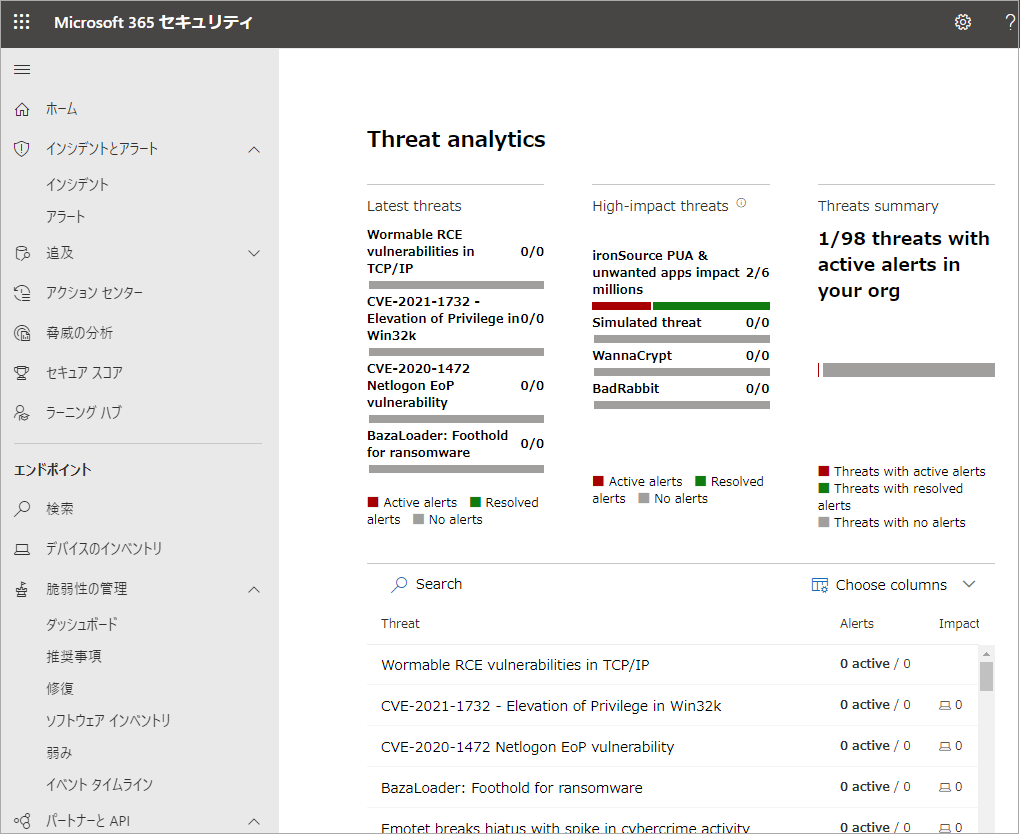Open the Choose columns dropdown arrow

969,584
